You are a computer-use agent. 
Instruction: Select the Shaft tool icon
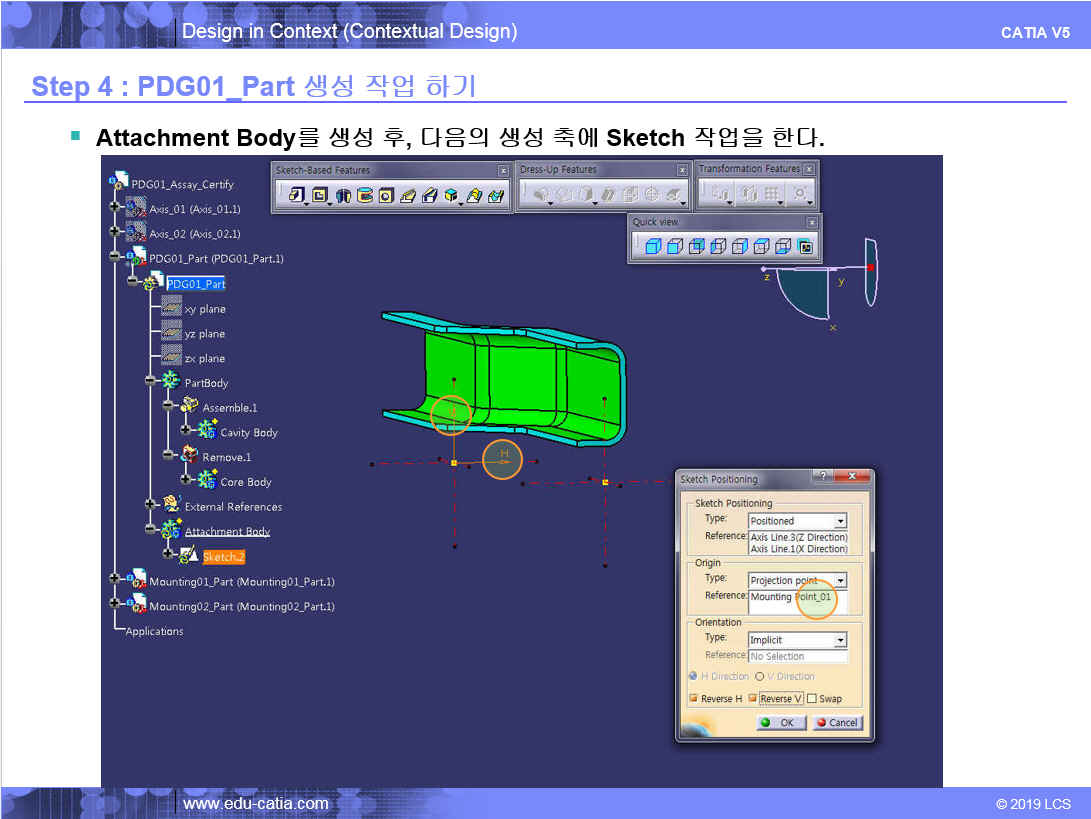[x=343, y=196]
